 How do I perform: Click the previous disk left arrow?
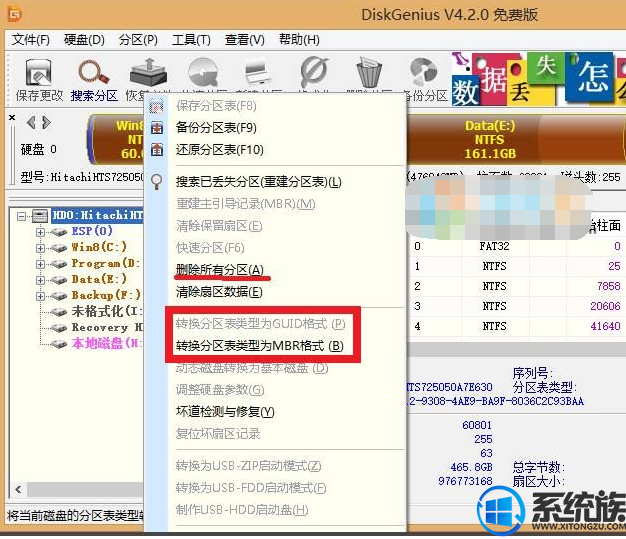31,122
